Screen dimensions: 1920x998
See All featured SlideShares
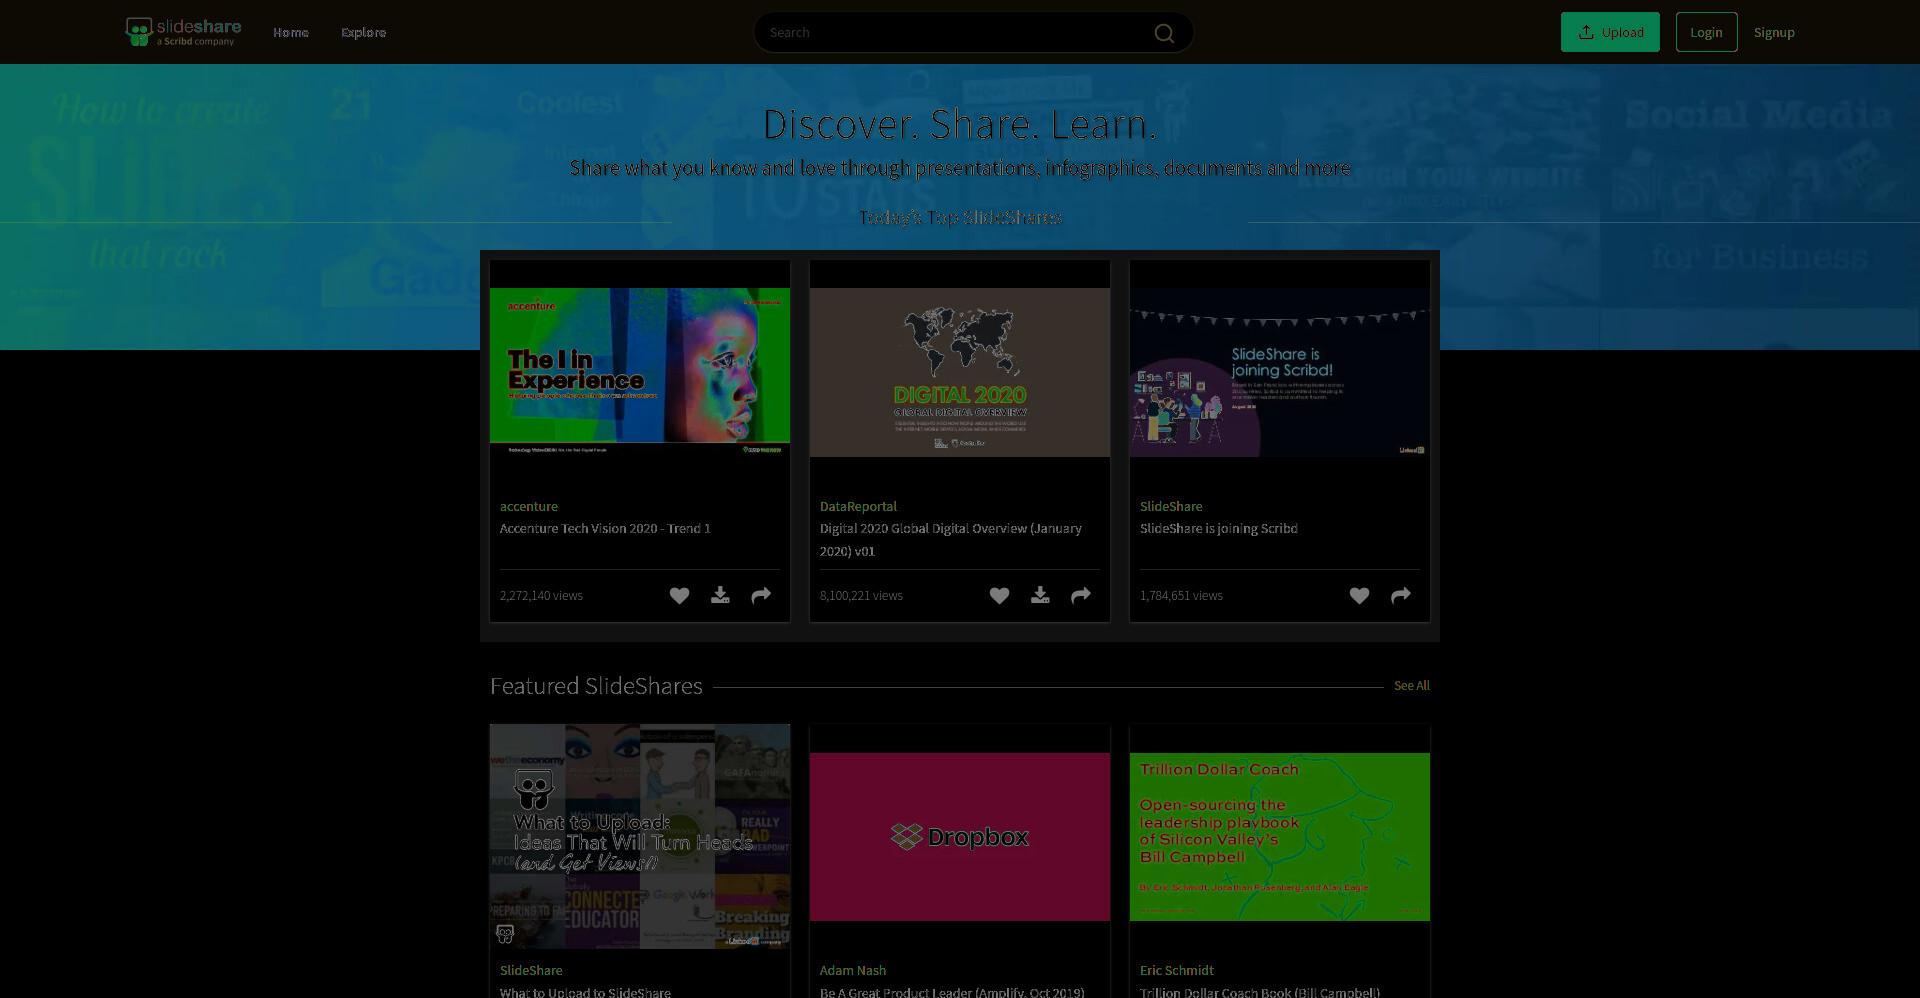tap(1412, 686)
